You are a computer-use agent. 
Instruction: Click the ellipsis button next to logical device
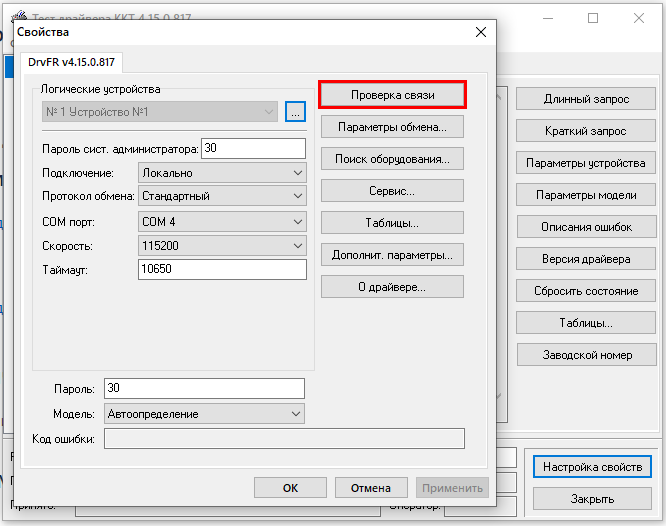[294, 112]
